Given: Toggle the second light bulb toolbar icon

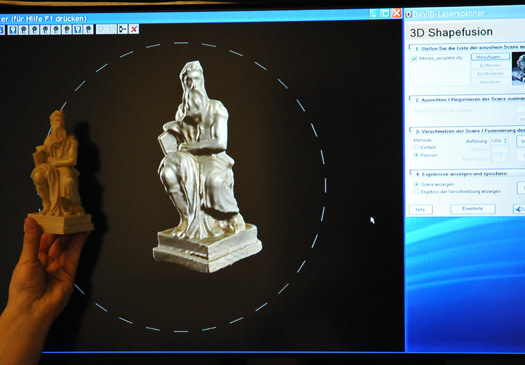Looking at the screenshot, I should pos(23,29).
